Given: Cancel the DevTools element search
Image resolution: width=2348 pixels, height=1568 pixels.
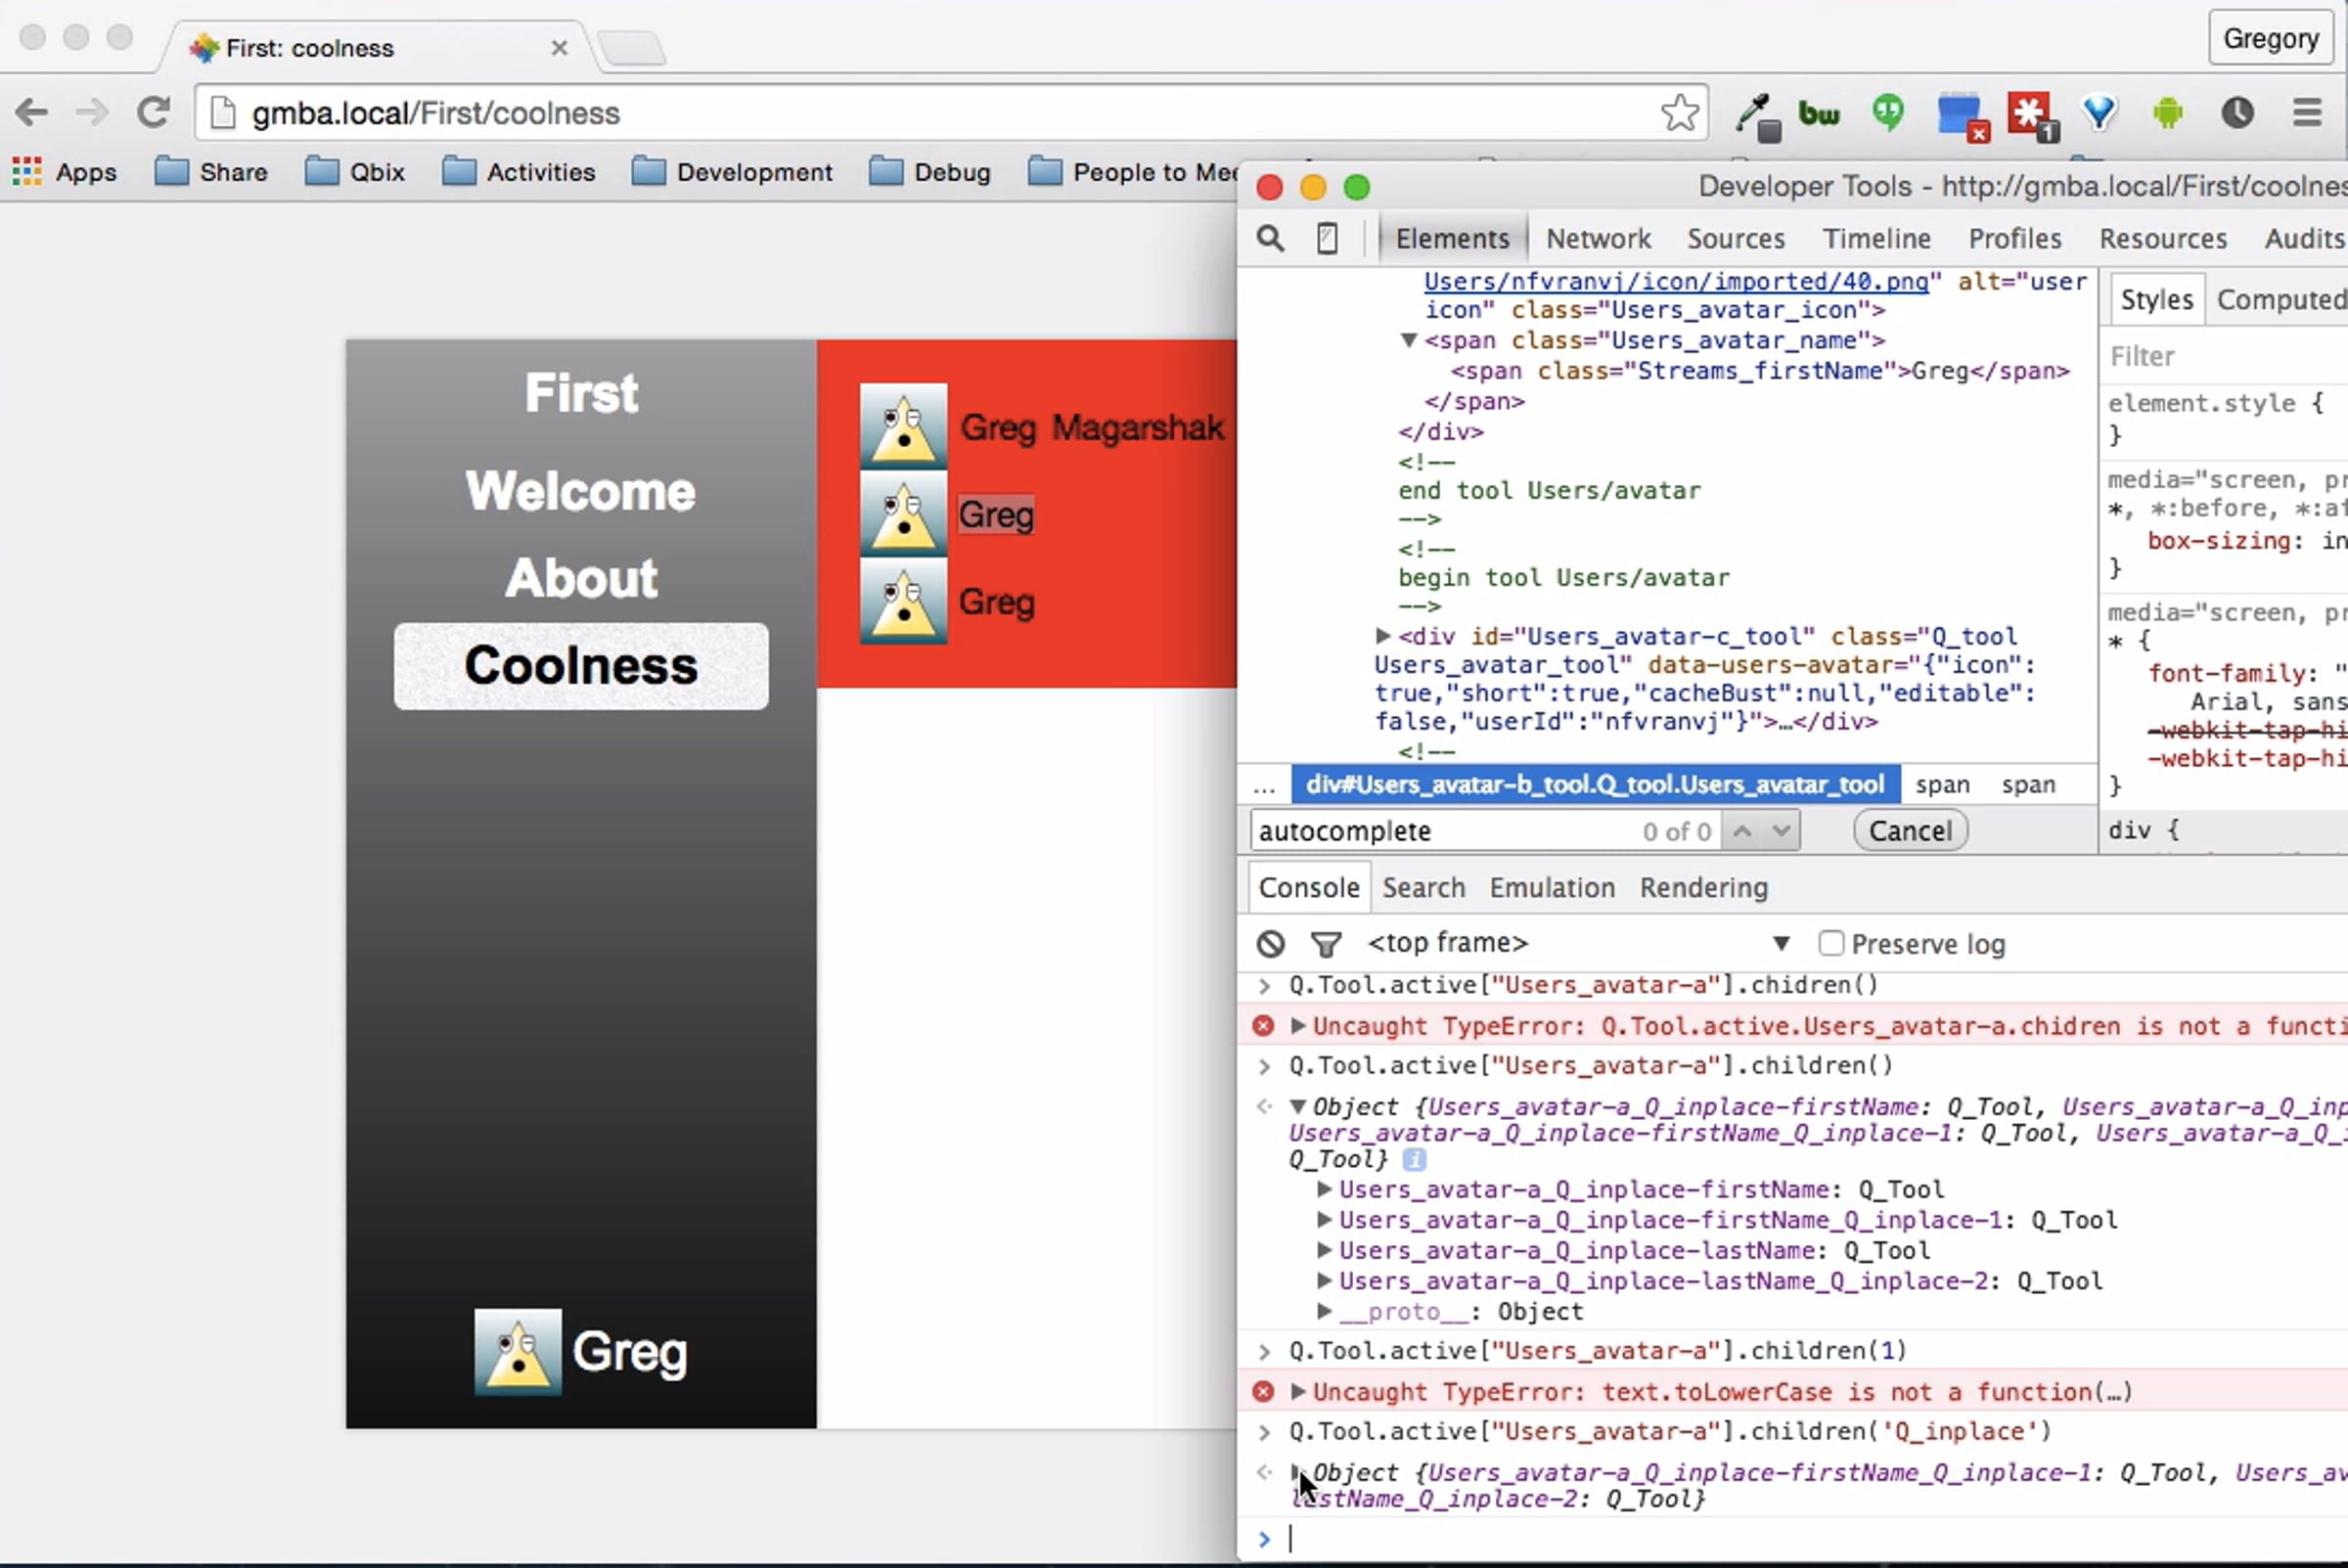Looking at the screenshot, I should click(x=1910, y=831).
